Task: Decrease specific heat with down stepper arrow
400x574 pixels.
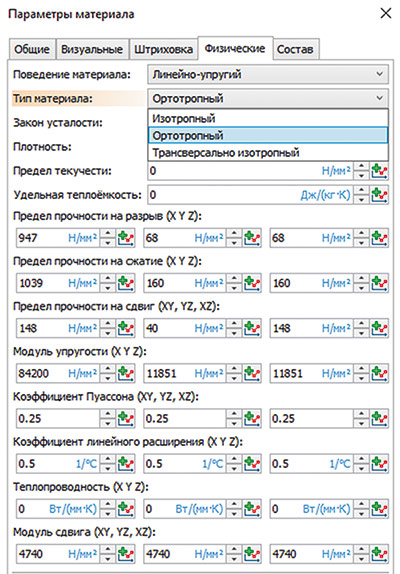Action: [x=361, y=199]
